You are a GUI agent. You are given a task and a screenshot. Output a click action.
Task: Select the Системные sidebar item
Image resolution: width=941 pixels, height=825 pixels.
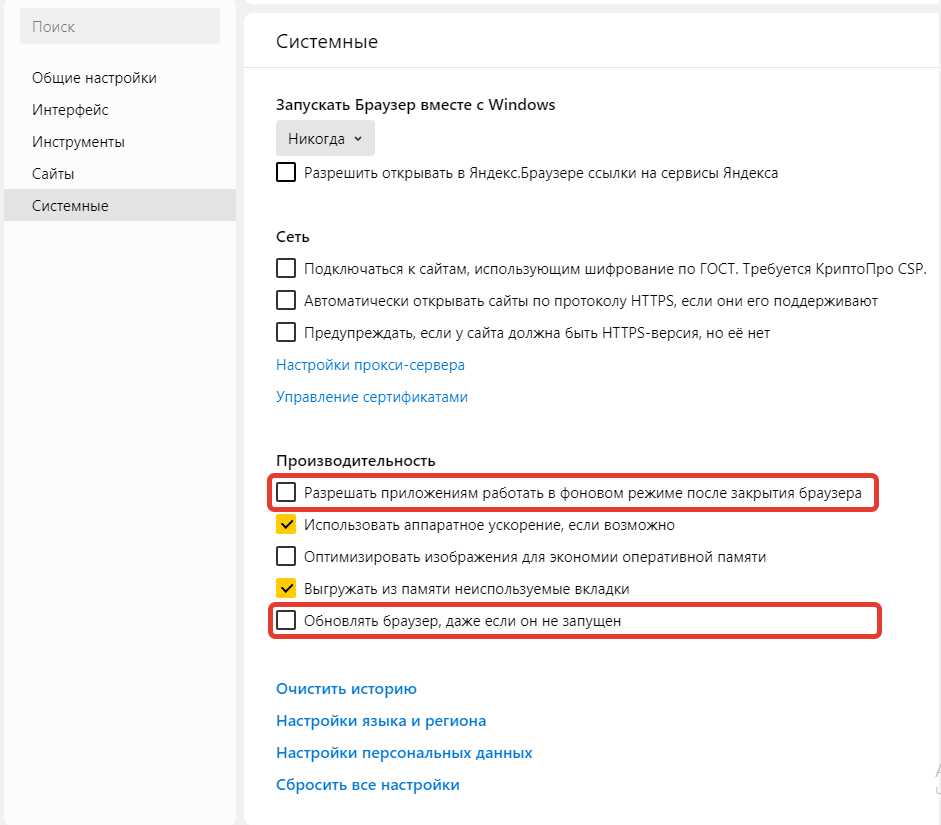(x=70, y=206)
